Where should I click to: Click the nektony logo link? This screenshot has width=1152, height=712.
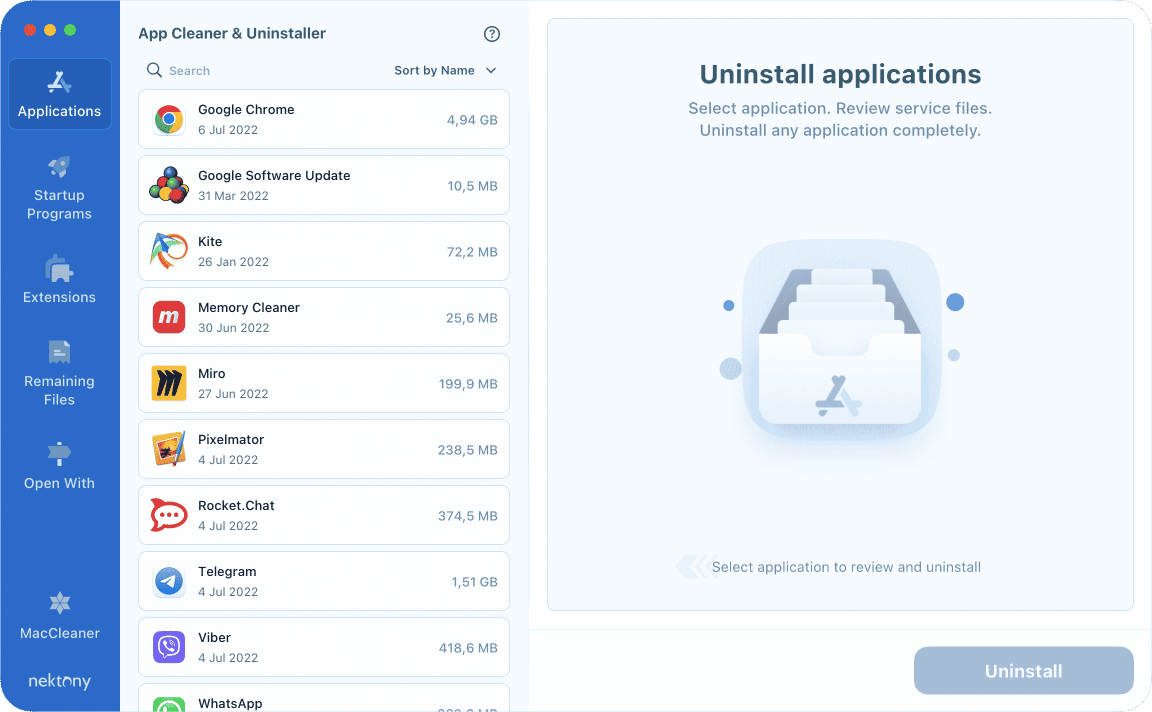60,681
